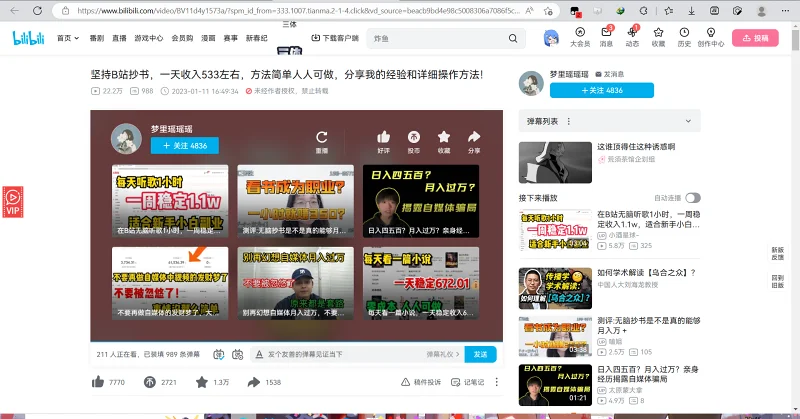Viewport: 800px width, 419px height.
Task: Open 新春纪 nav item
Action: 257,38
